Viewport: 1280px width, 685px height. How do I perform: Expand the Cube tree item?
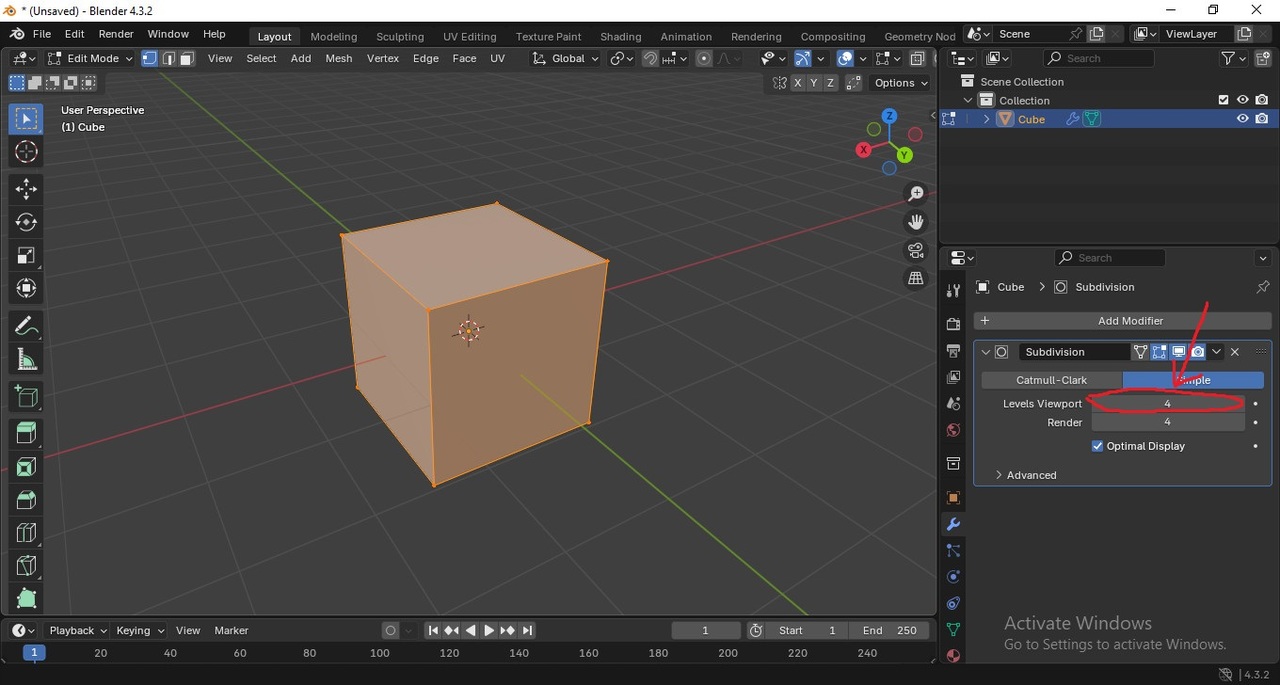[x=986, y=119]
